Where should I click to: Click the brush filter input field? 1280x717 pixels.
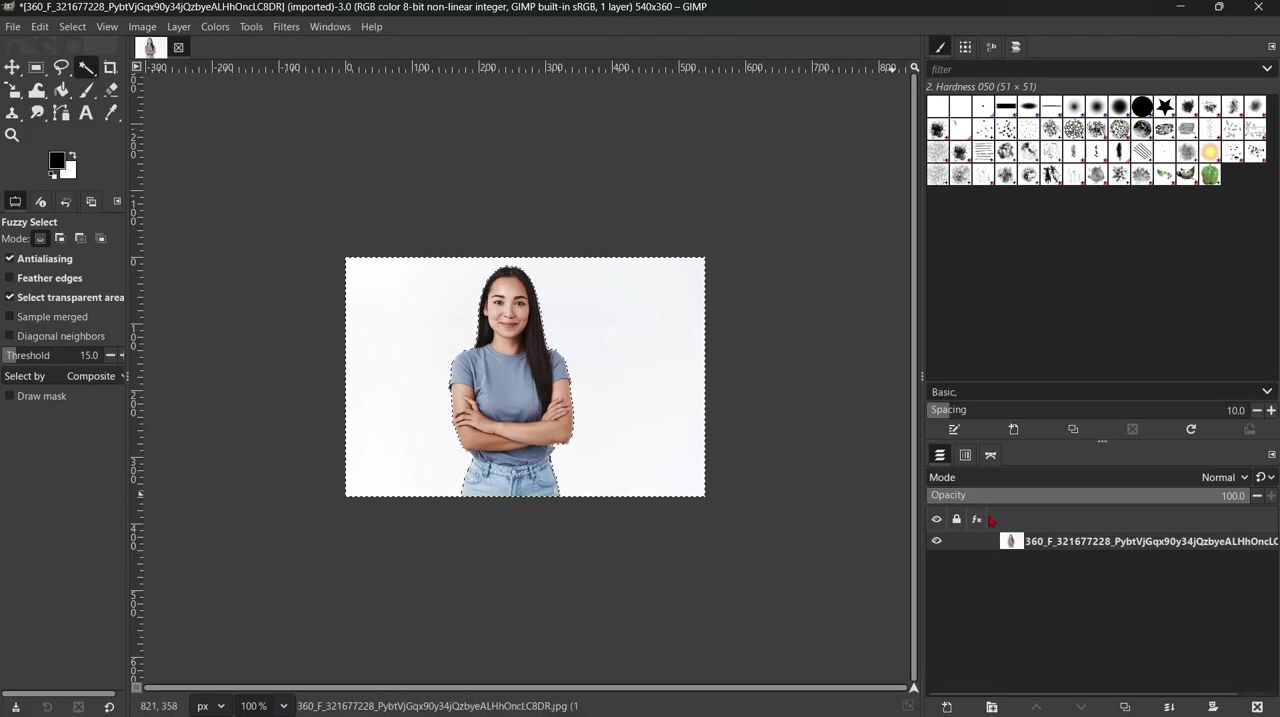[1094, 69]
